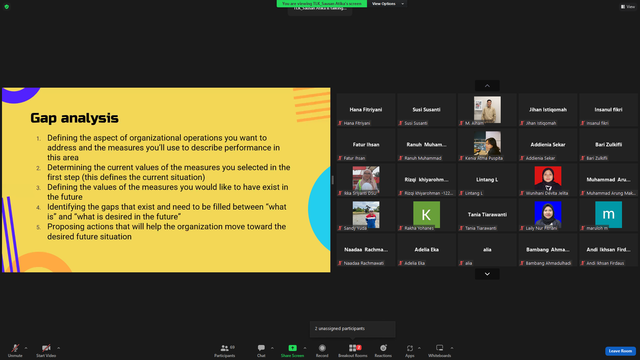This screenshot has width=640, height=360.
Task: Unmute the microphone
Action: tap(15, 350)
